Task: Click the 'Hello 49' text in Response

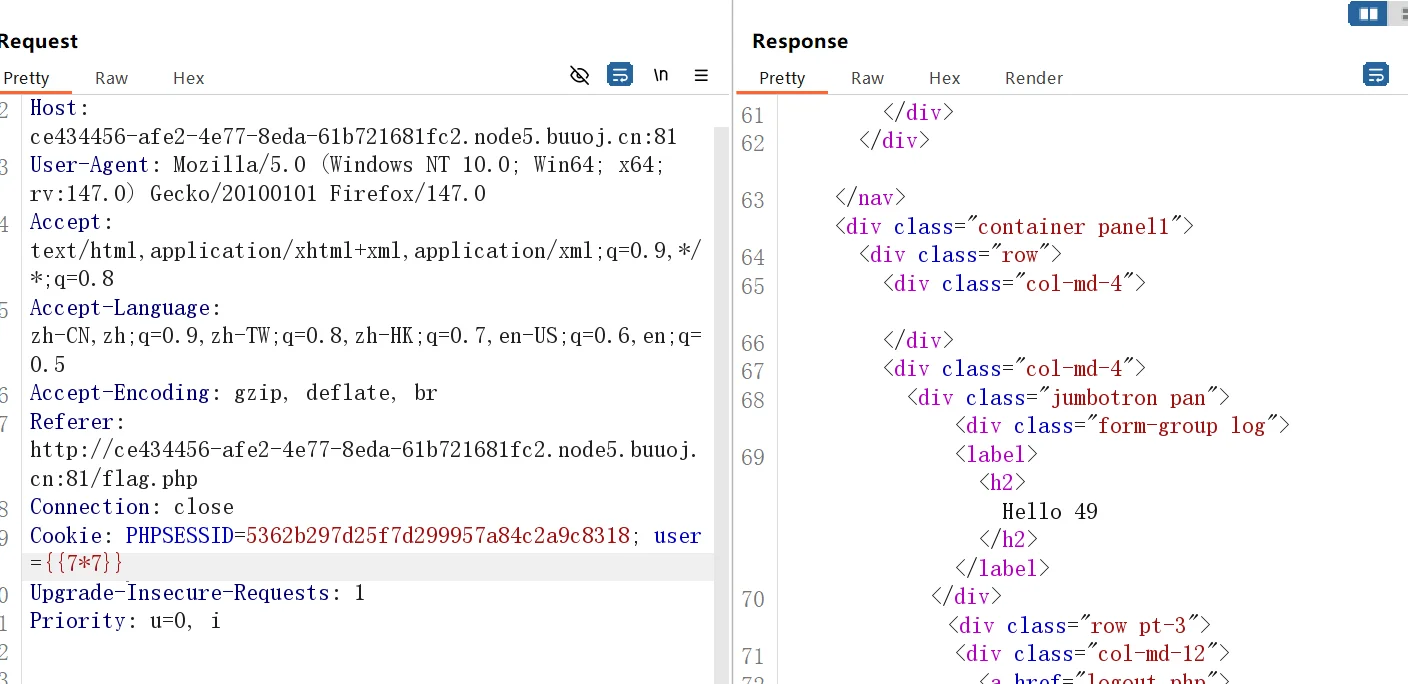Action: 1049,512
